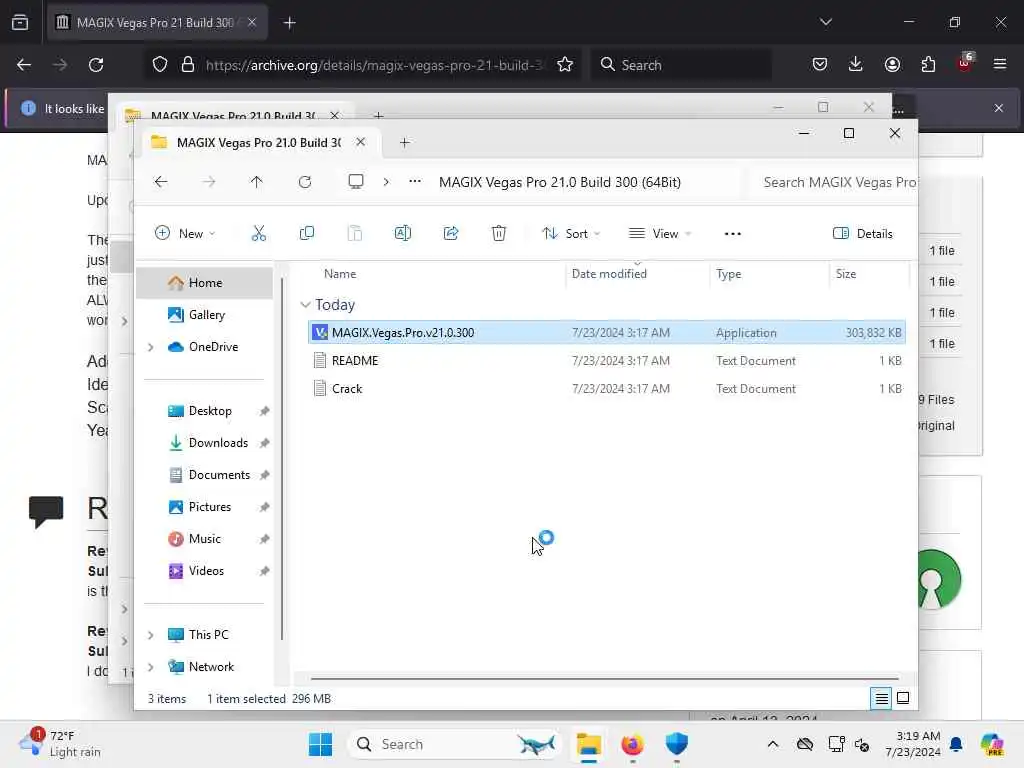Open Windows Security shield in taskbar

tap(677, 744)
